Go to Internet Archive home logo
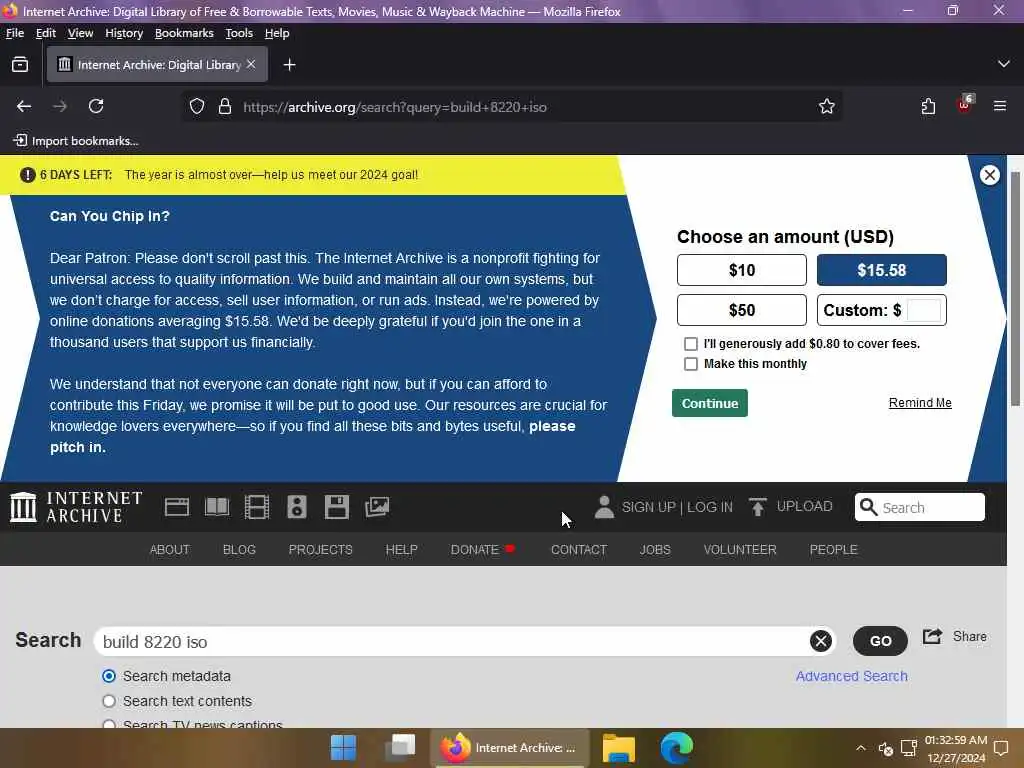Screen dimensions: 1024x768 76,507
